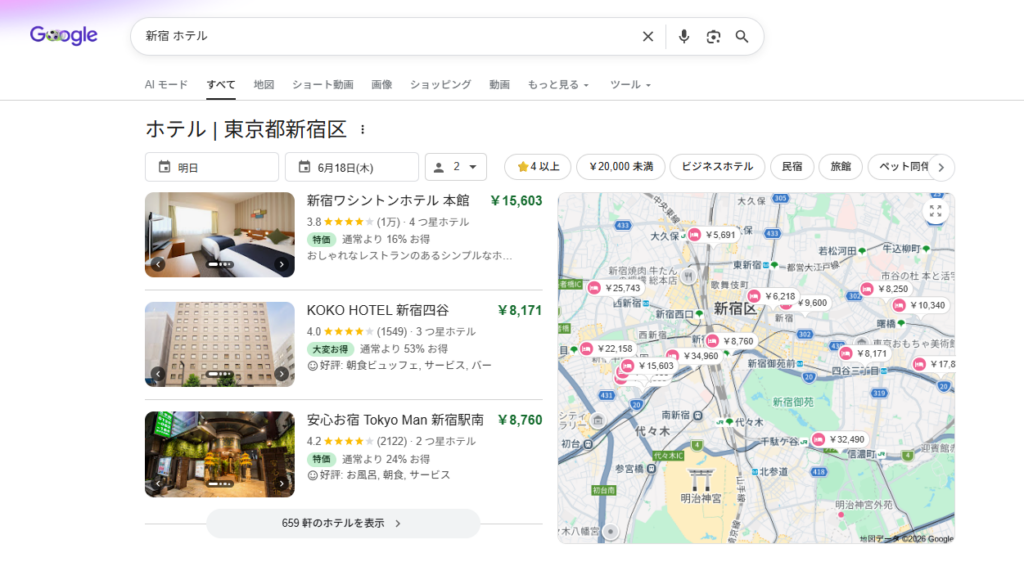Select the ¥6,218 hotel pin on map
This screenshot has width=1024, height=571.
[772, 296]
